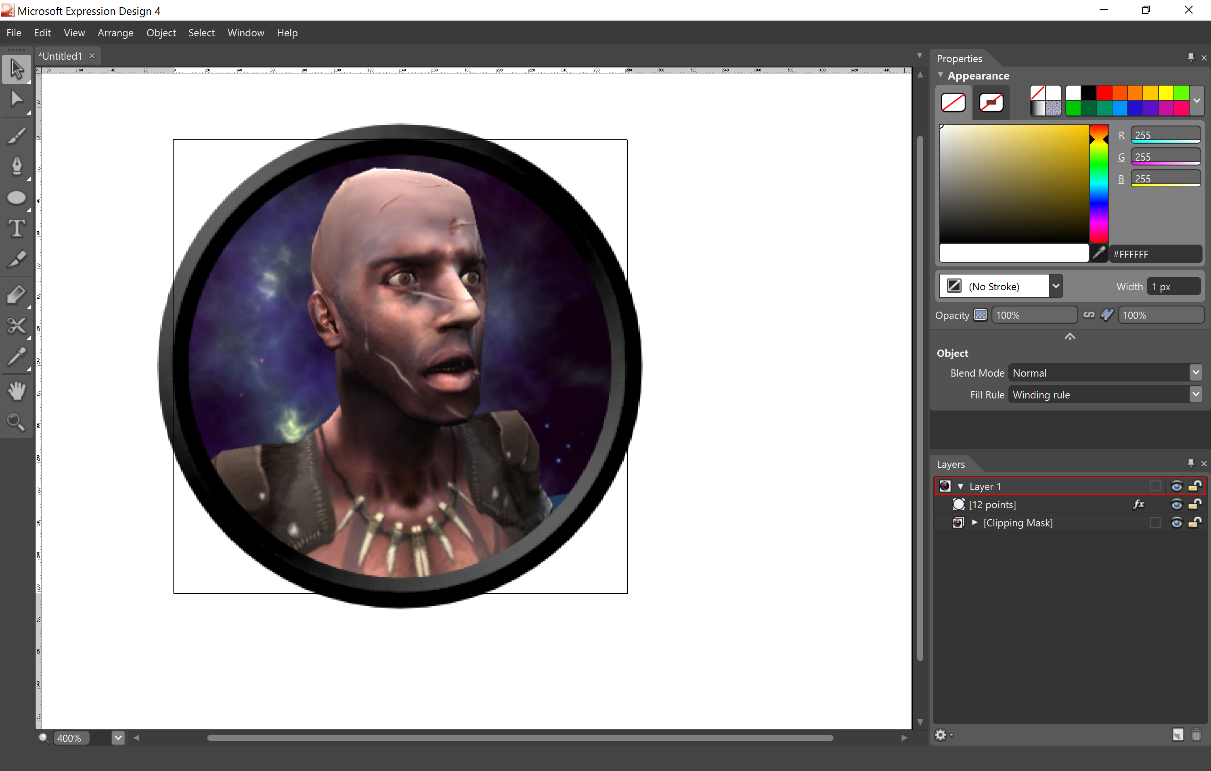Click the delete layer trash icon
1211x771 pixels.
click(1196, 735)
